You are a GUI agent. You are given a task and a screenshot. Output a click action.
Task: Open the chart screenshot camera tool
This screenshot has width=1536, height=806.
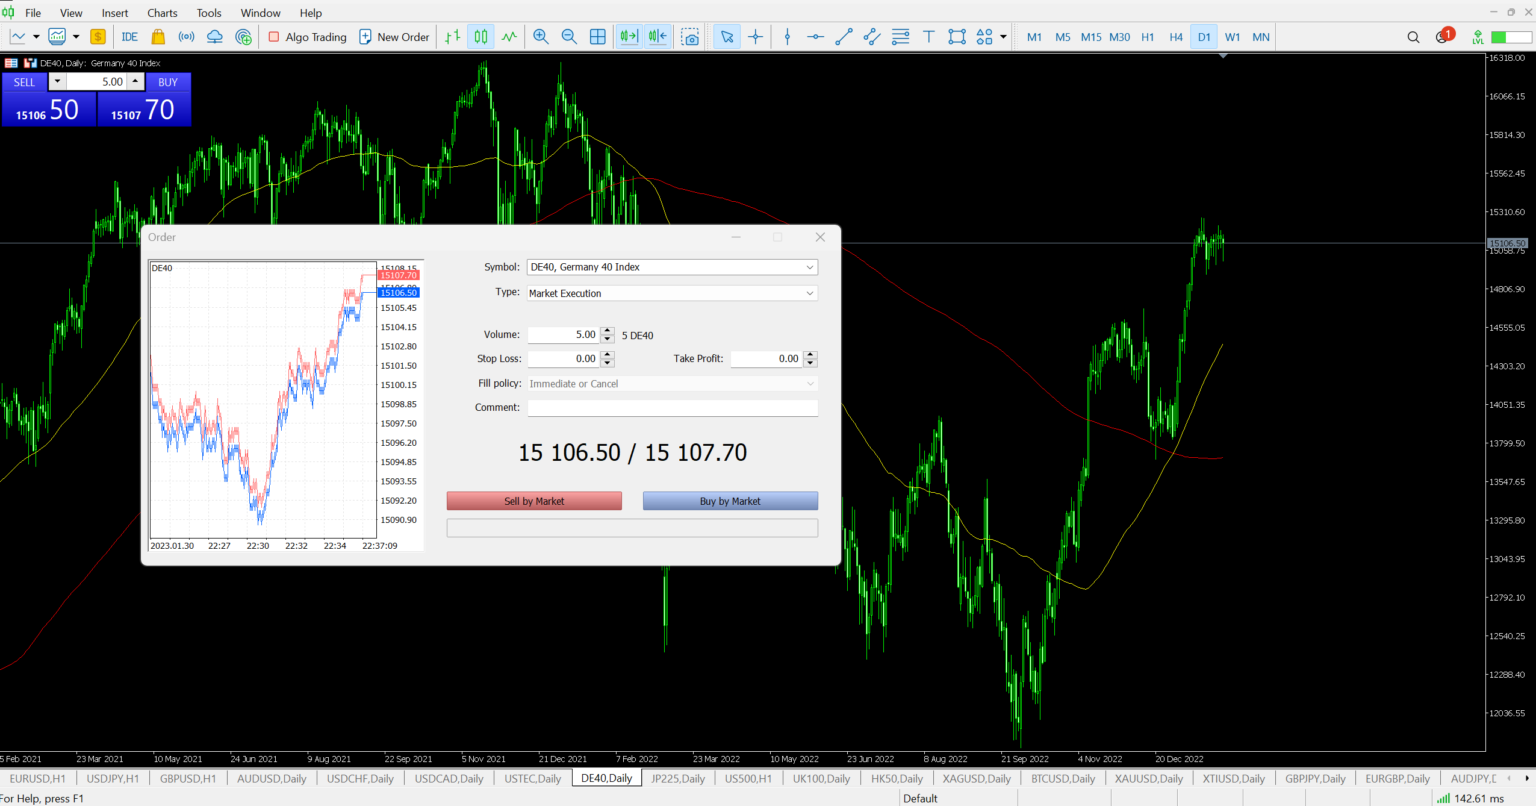pyautogui.click(x=690, y=37)
